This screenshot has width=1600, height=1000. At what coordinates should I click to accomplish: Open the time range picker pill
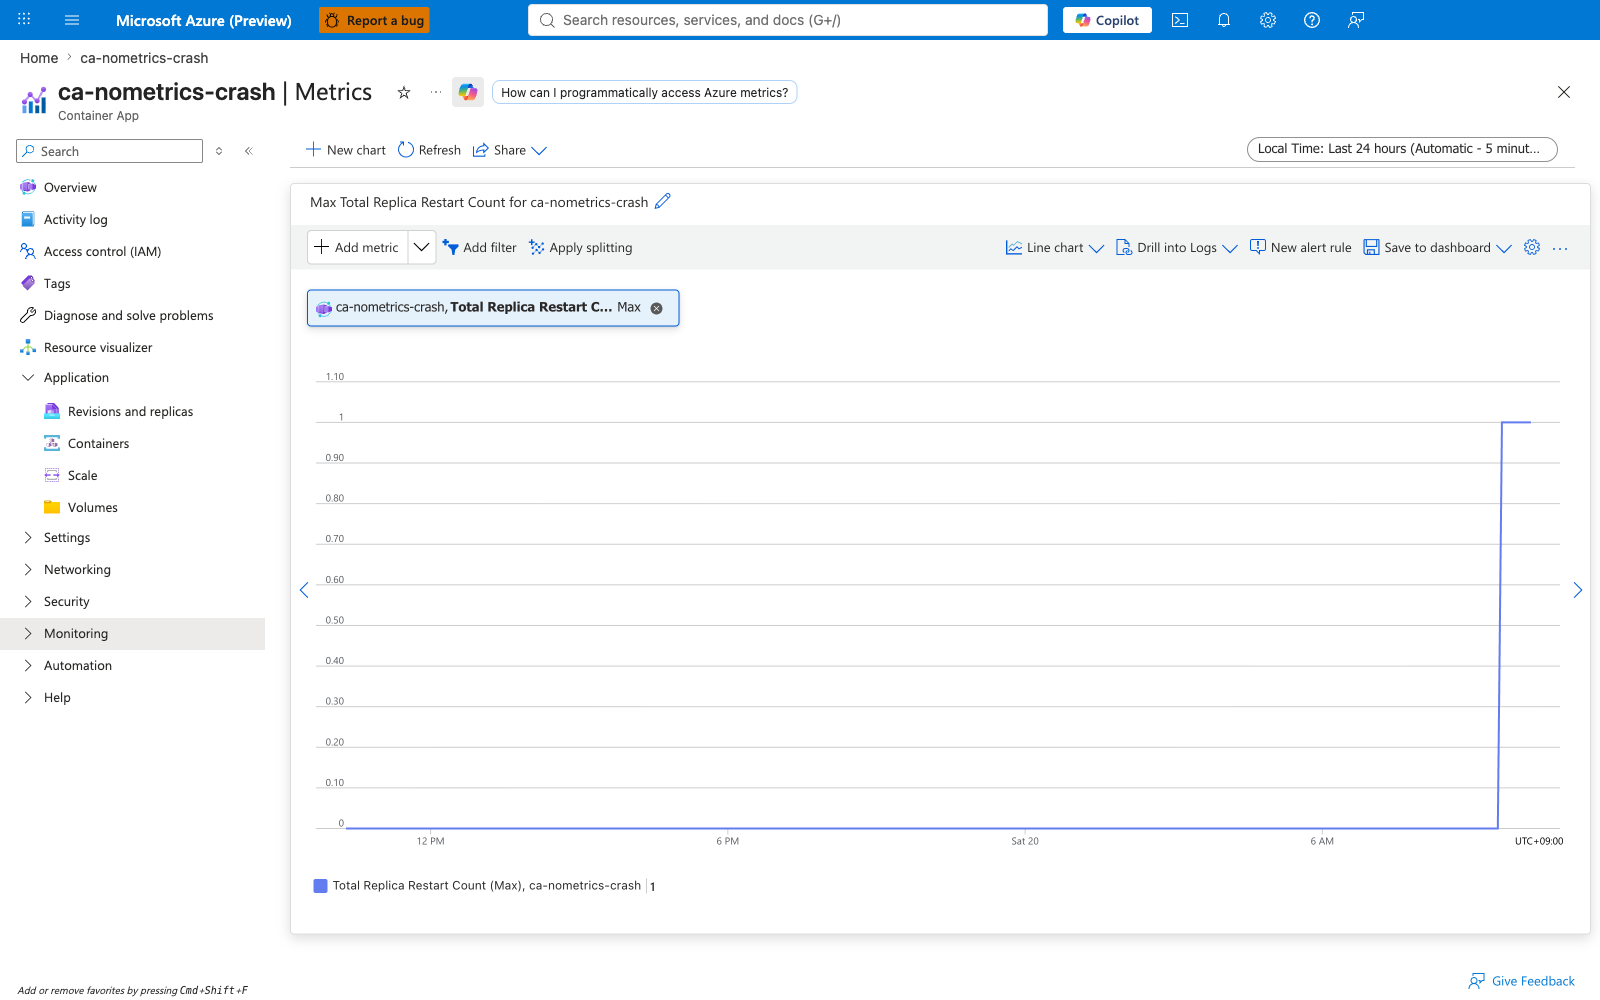coord(1402,149)
